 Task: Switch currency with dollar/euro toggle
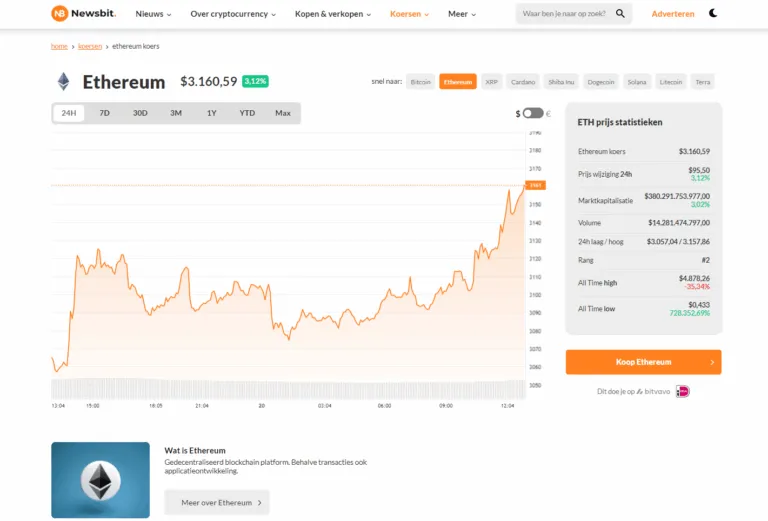point(533,113)
